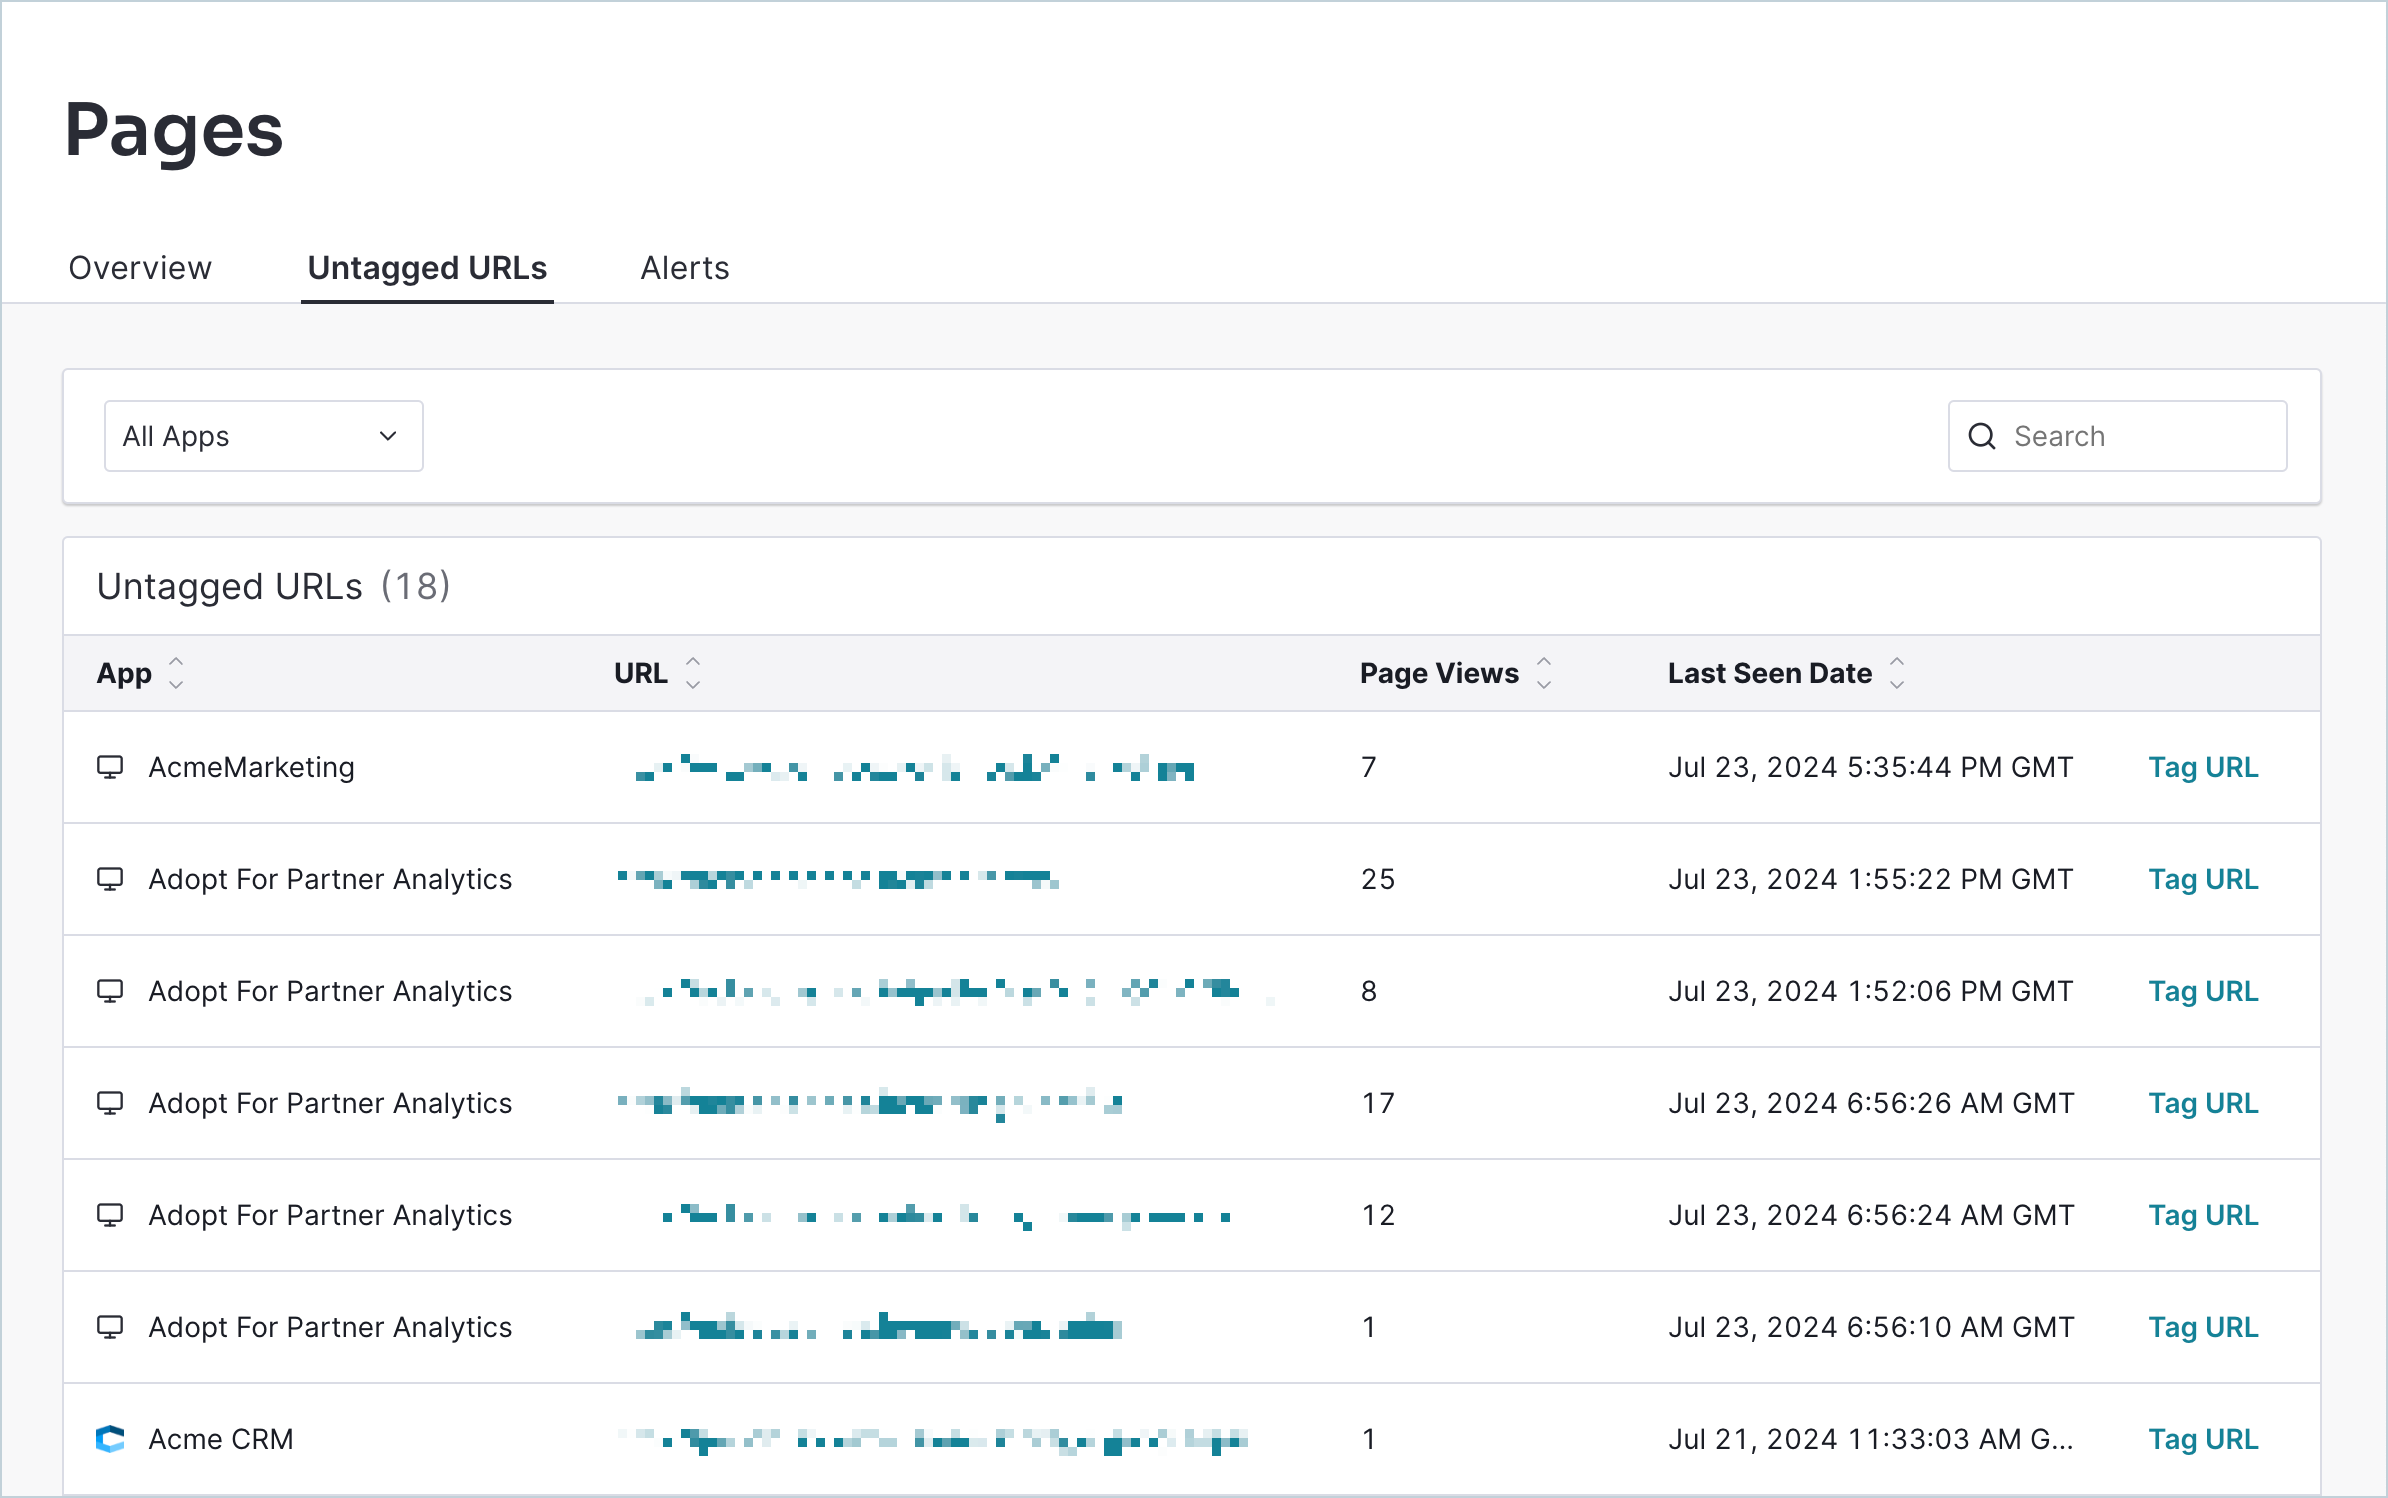This screenshot has width=2388, height=1498.
Task: Click the Pages heading
Action: point(174,130)
